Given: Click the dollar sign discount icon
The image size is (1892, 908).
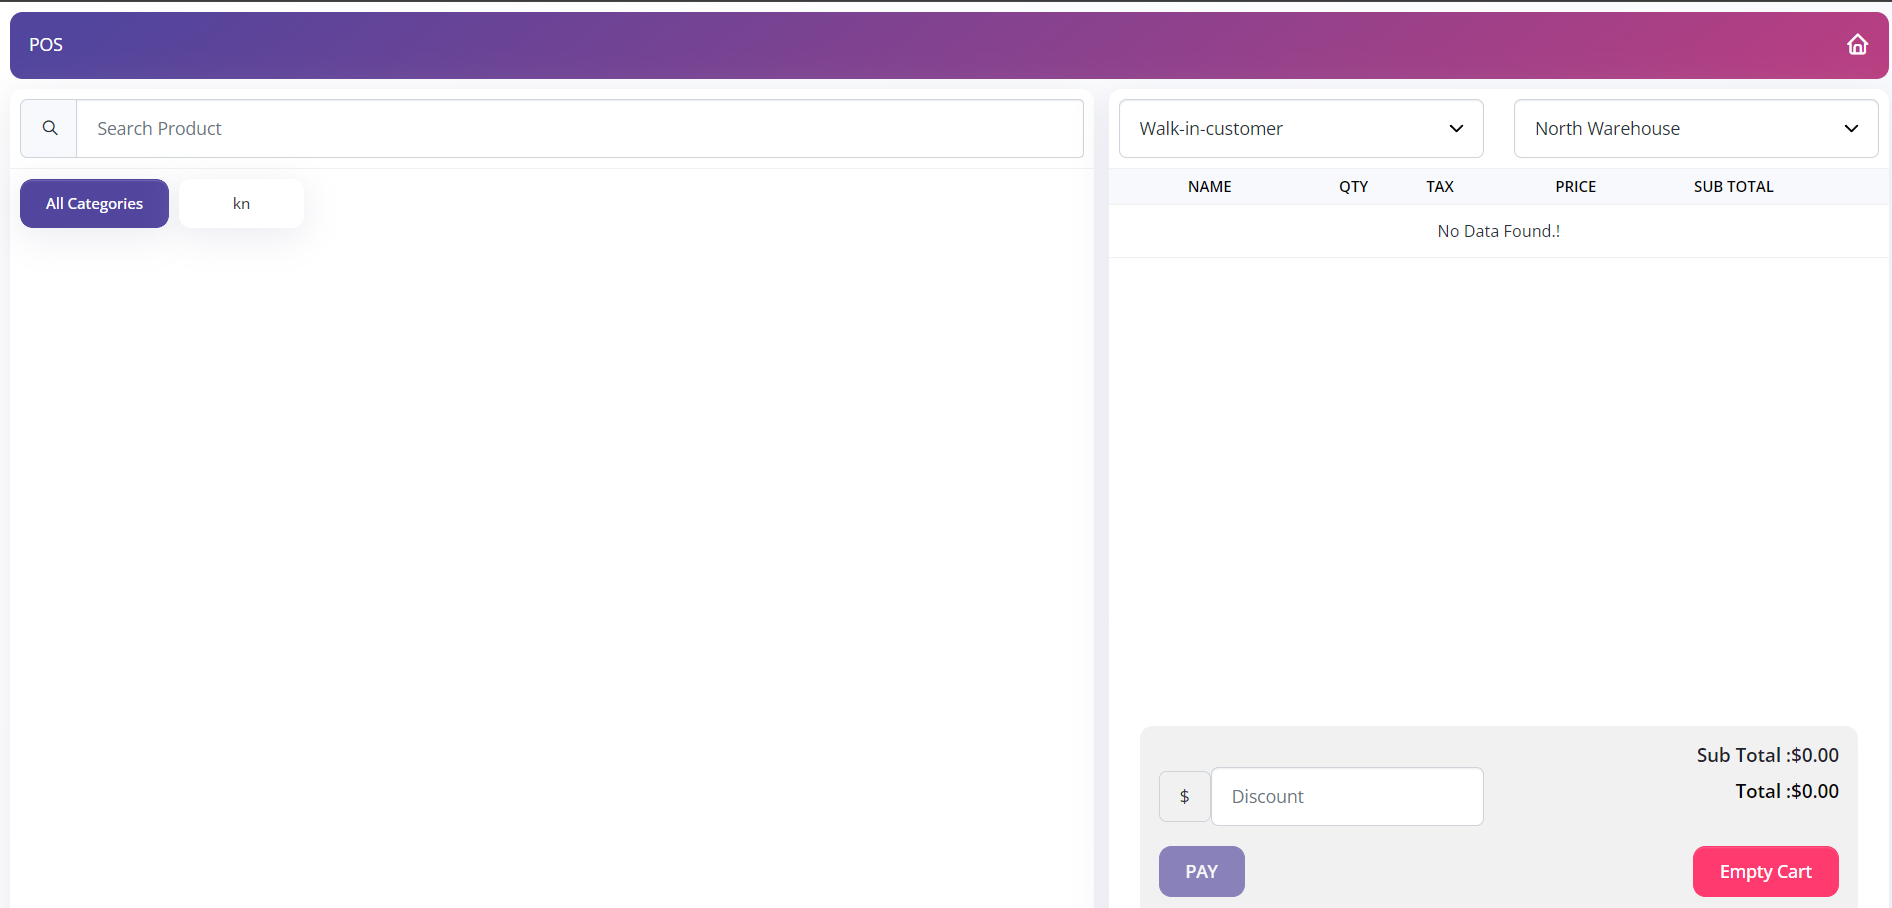Looking at the screenshot, I should coord(1184,797).
